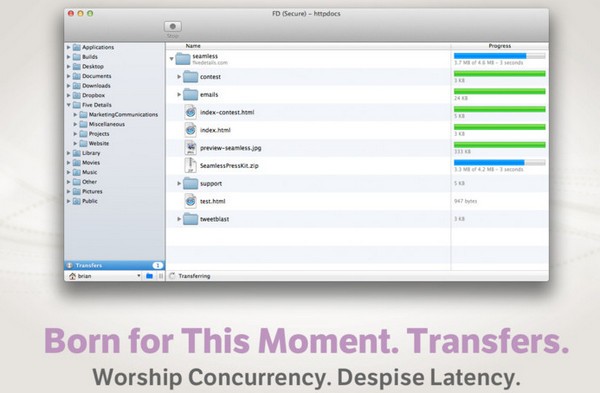Select the file name preview-seamless.jpg
Viewport: 600px width, 393px height.
coord(231,148)
